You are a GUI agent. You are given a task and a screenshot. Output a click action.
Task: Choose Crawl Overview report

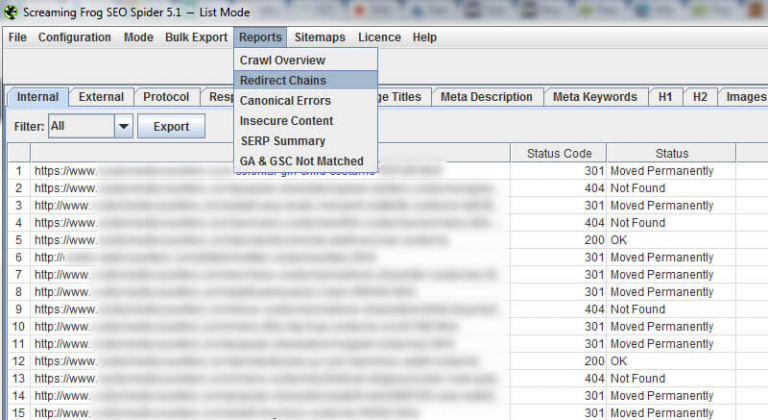(x=306, y=60)
